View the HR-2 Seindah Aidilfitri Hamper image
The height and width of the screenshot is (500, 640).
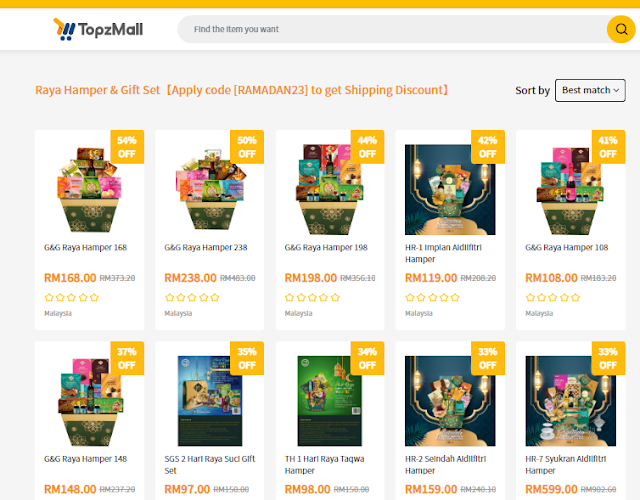coord(450,401)
